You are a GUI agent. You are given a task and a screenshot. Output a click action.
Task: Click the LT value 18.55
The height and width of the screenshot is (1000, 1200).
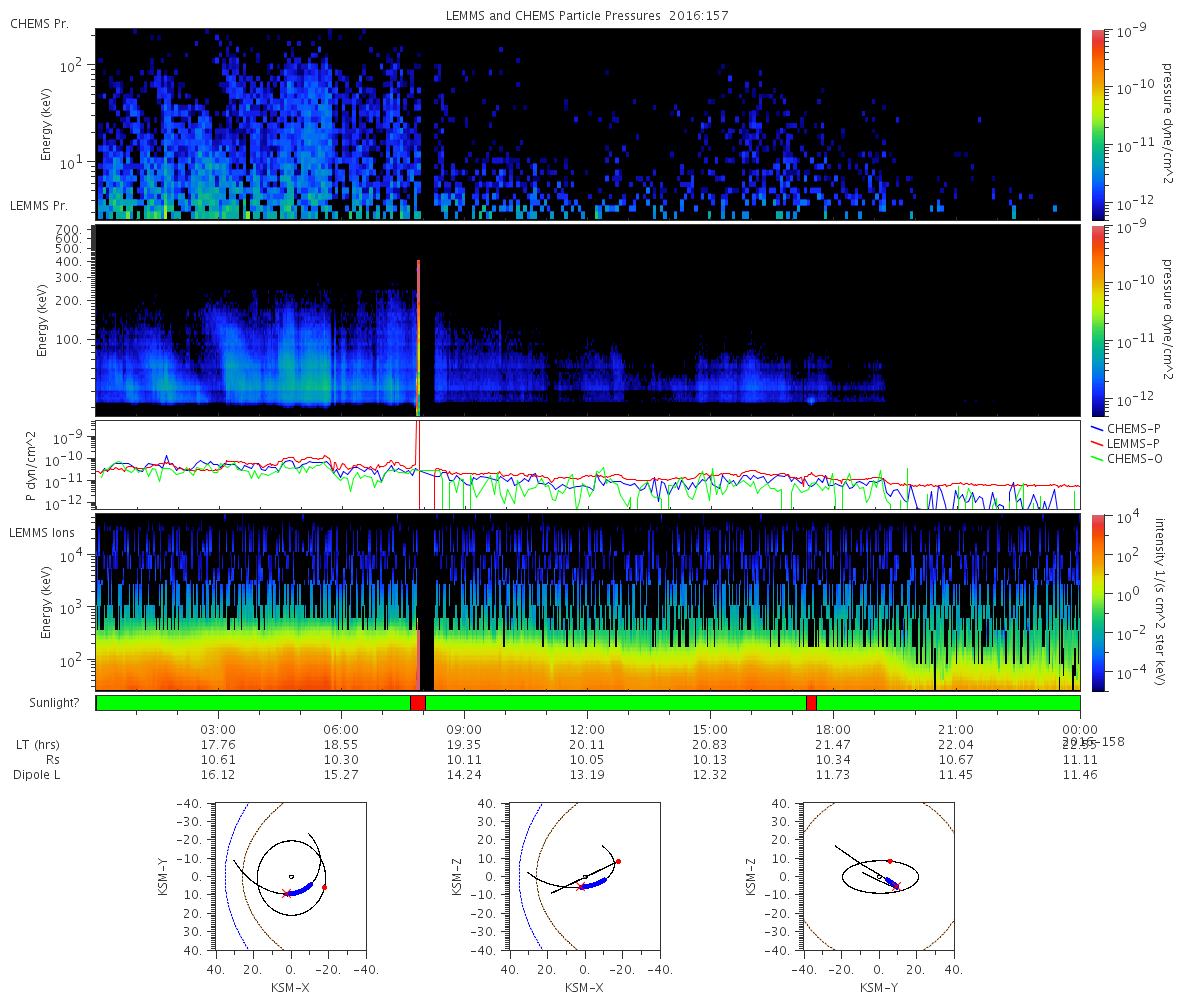tap(341, 745)
